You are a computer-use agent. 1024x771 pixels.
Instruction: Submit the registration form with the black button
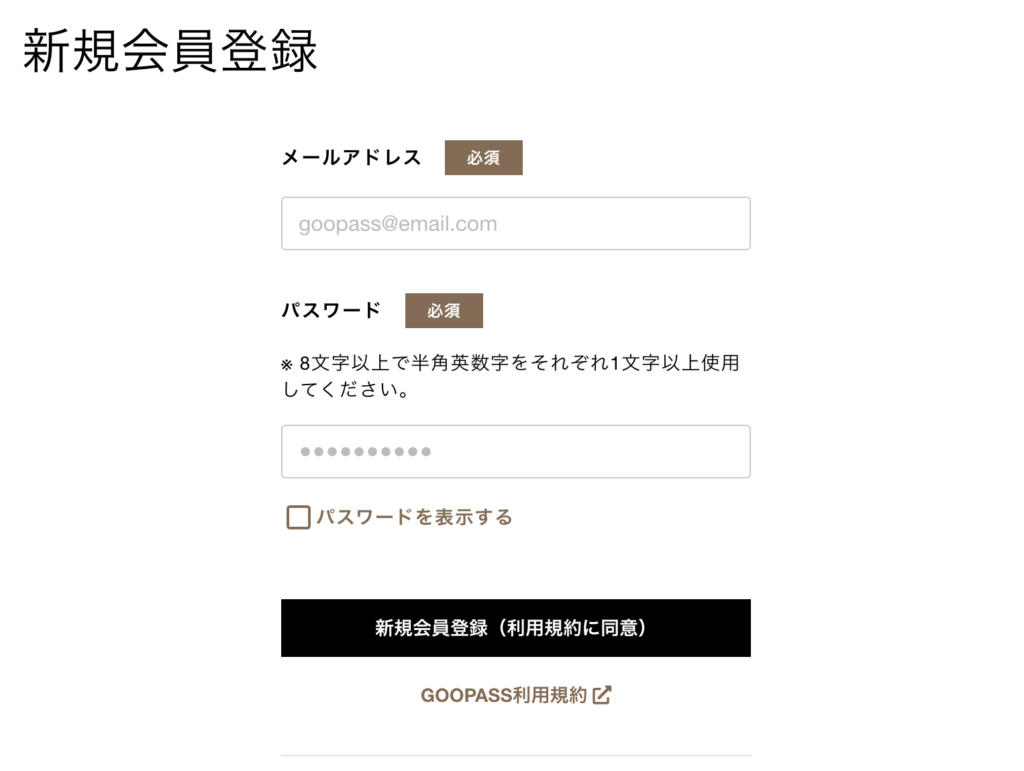pyautogui.click(x=515, y=628)
